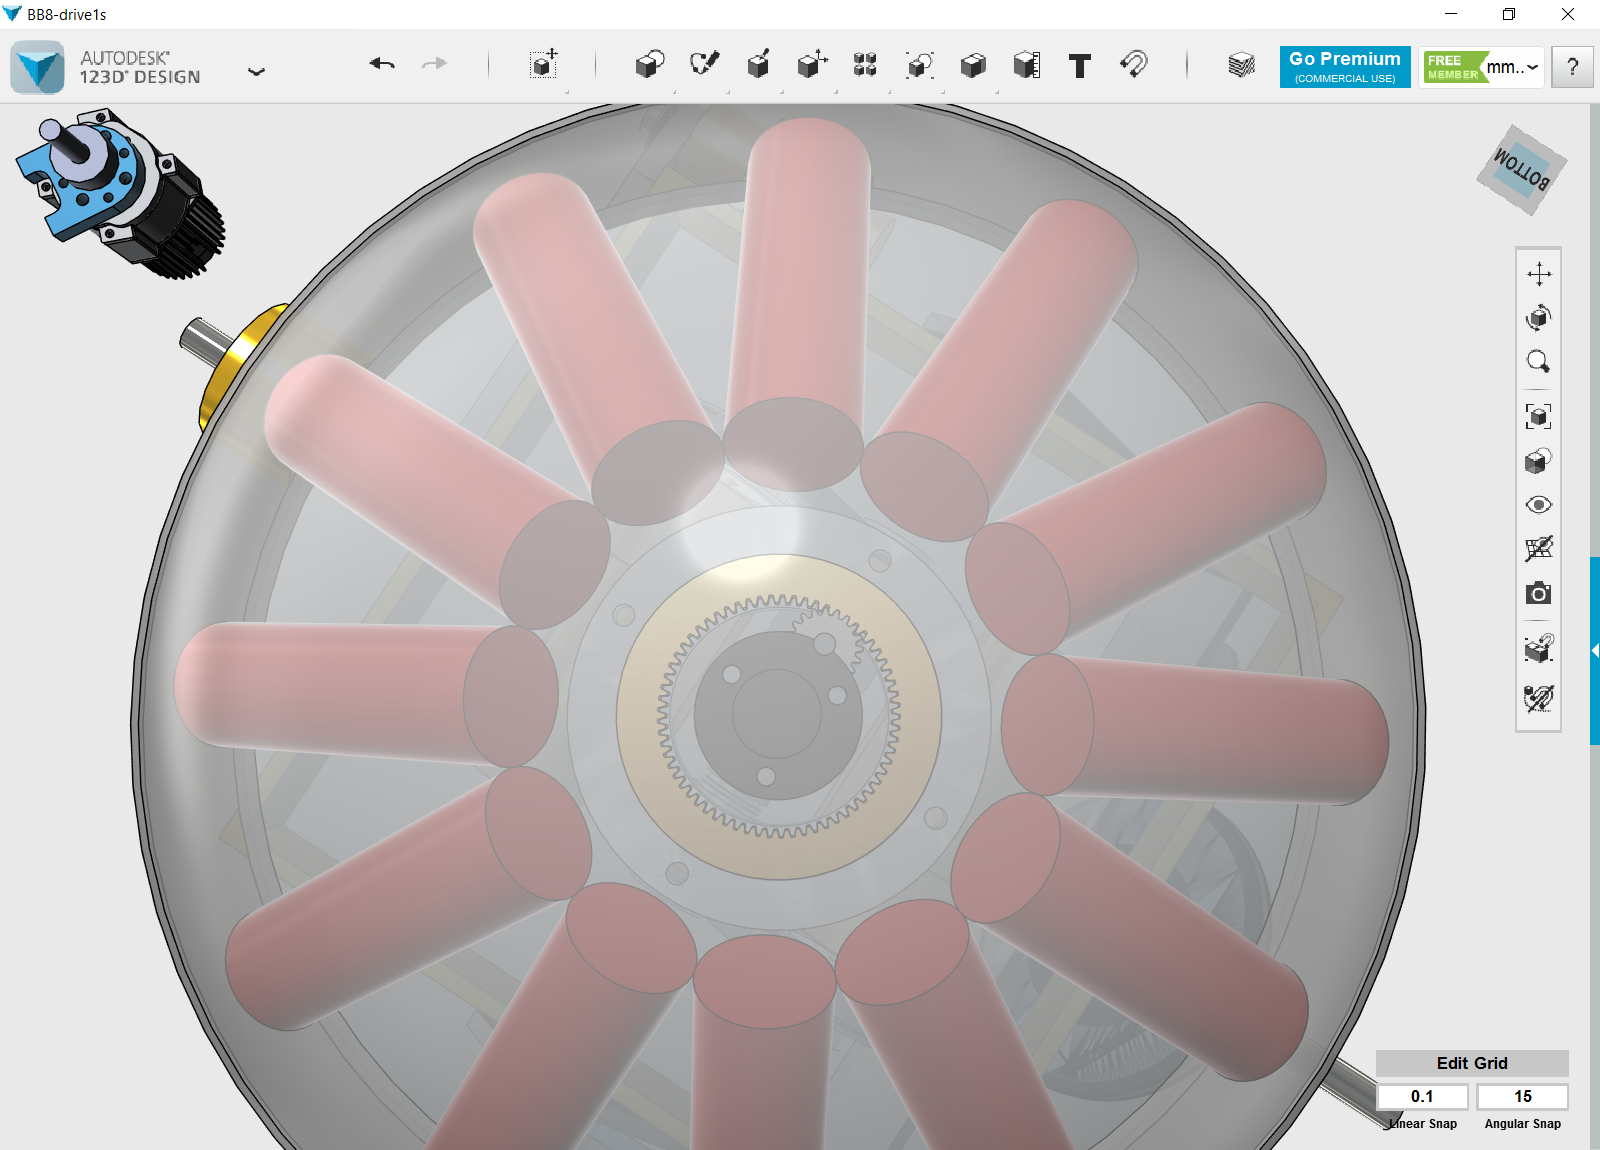The image size is (1600, 1150).
Task: Open the Combine tool menu
Action: (x=973, y=65)
